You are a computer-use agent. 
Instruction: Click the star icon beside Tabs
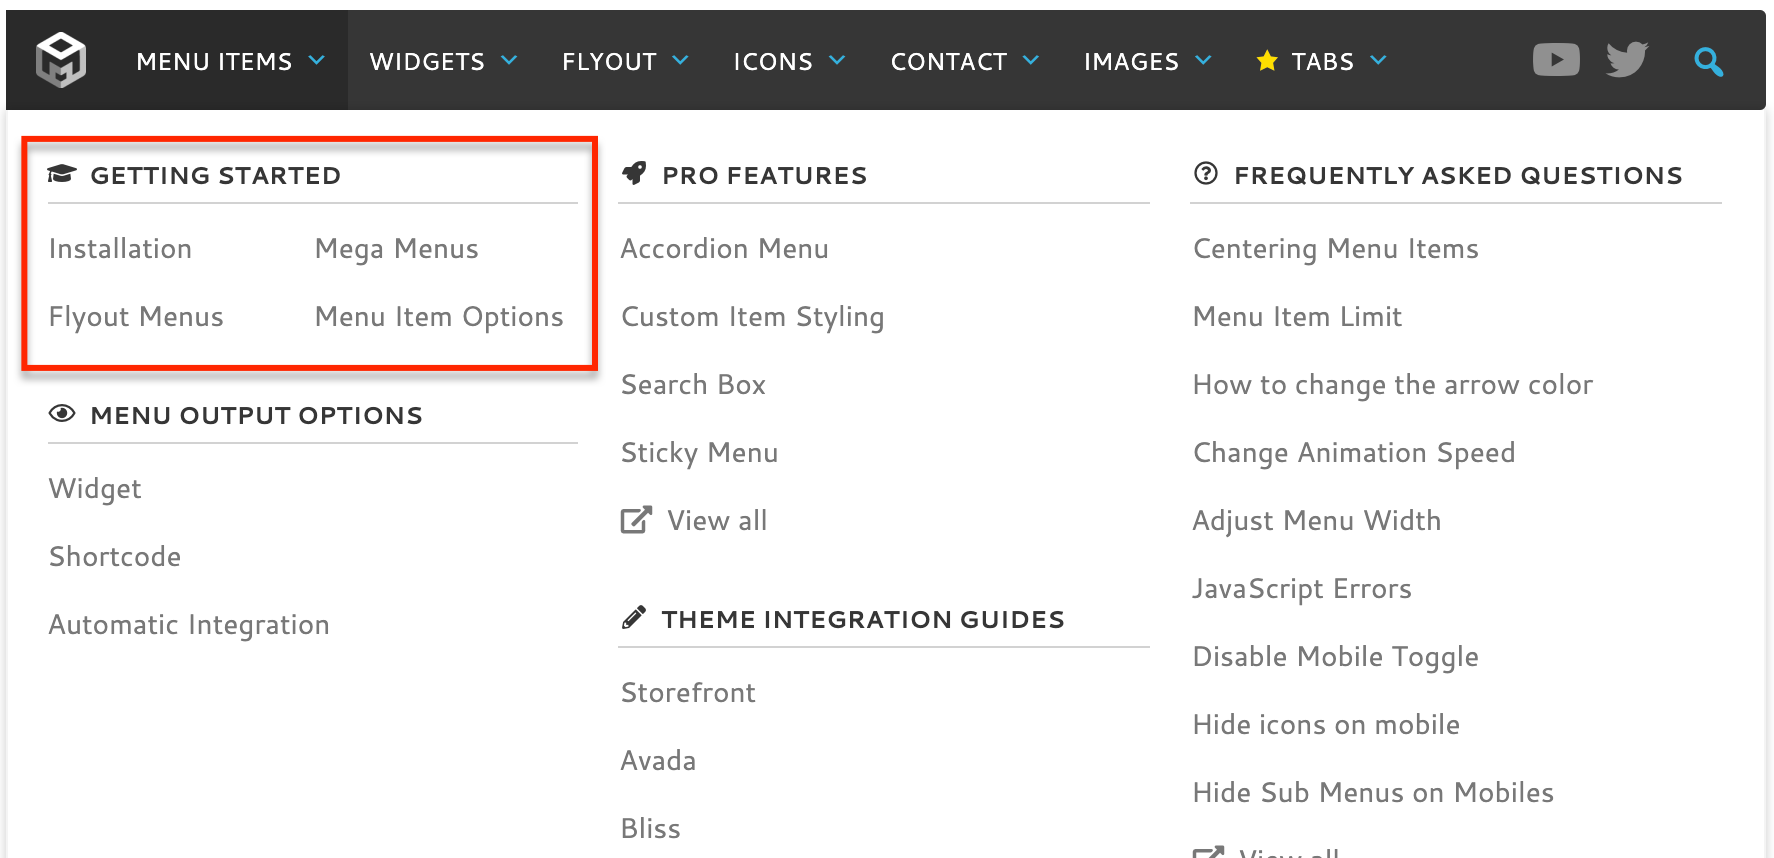coord(1267,61)
